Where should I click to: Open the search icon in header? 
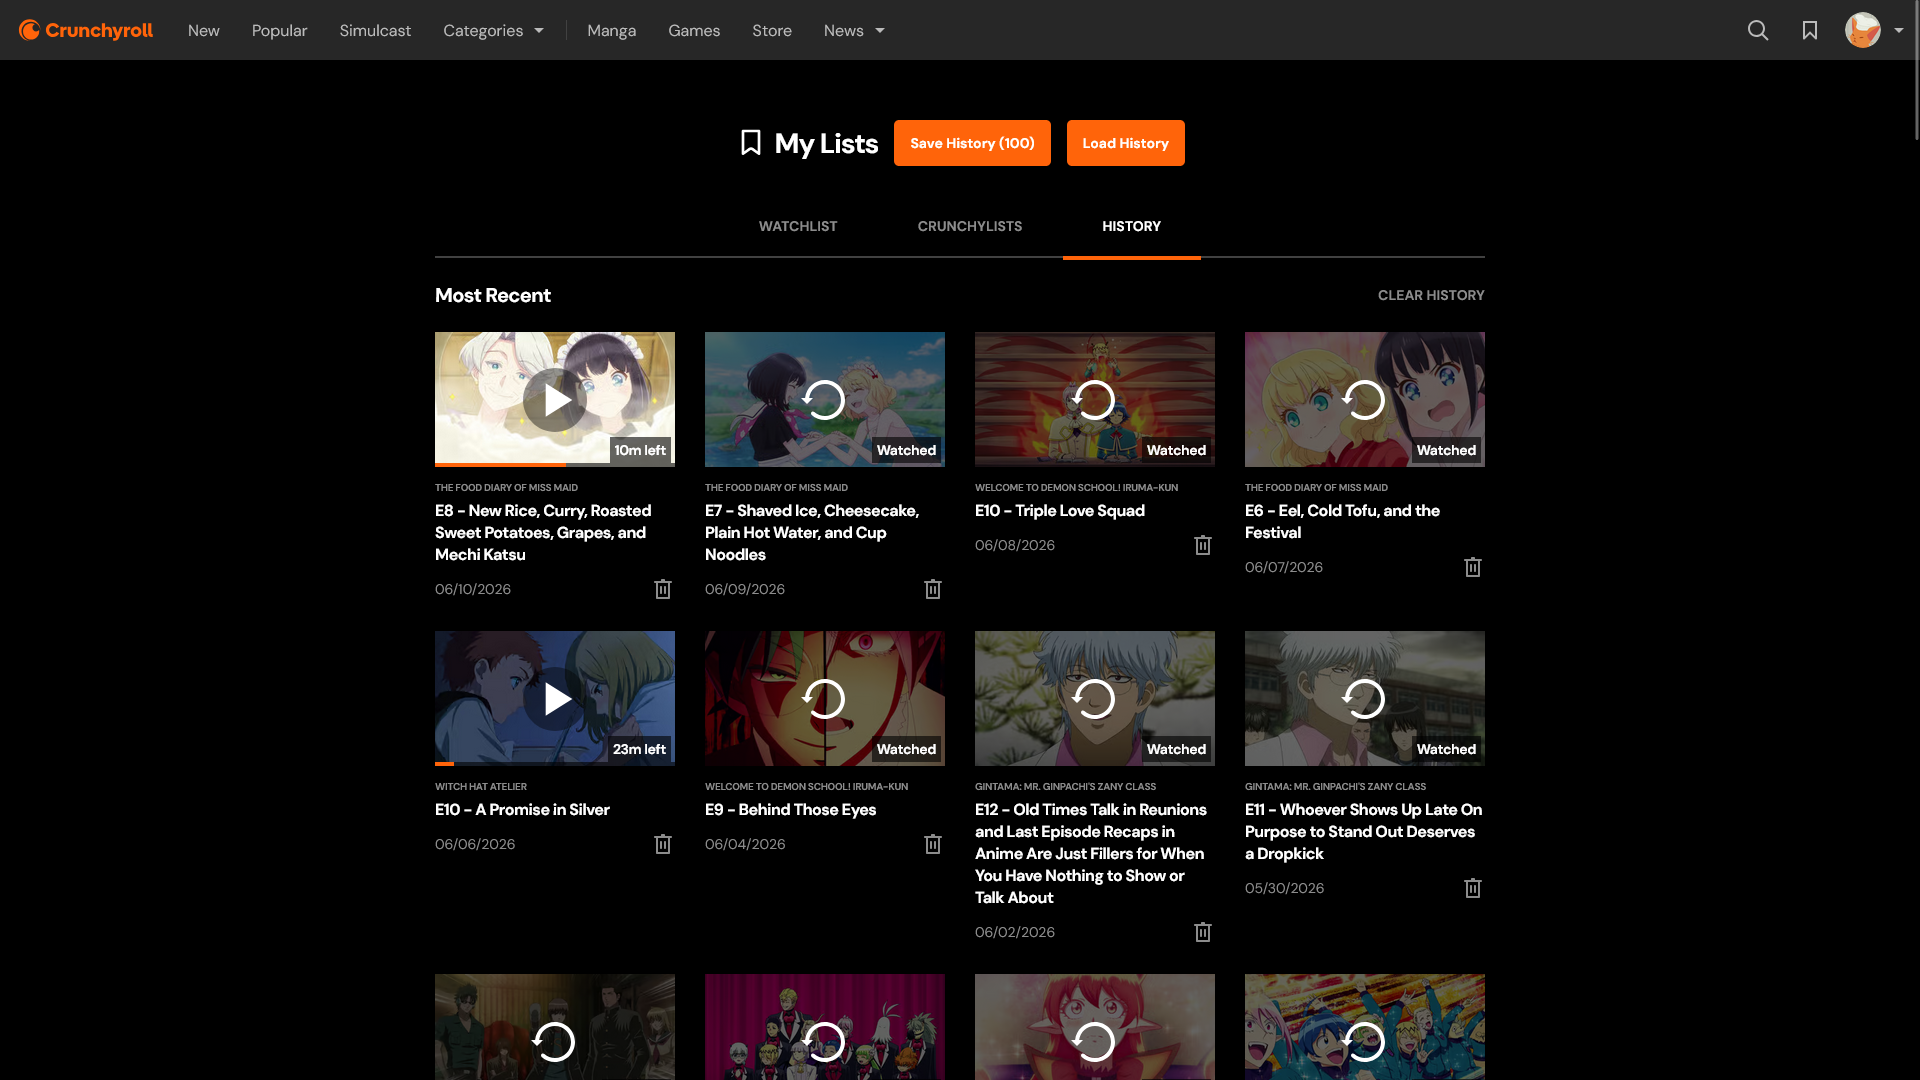tap(1758, 30)
